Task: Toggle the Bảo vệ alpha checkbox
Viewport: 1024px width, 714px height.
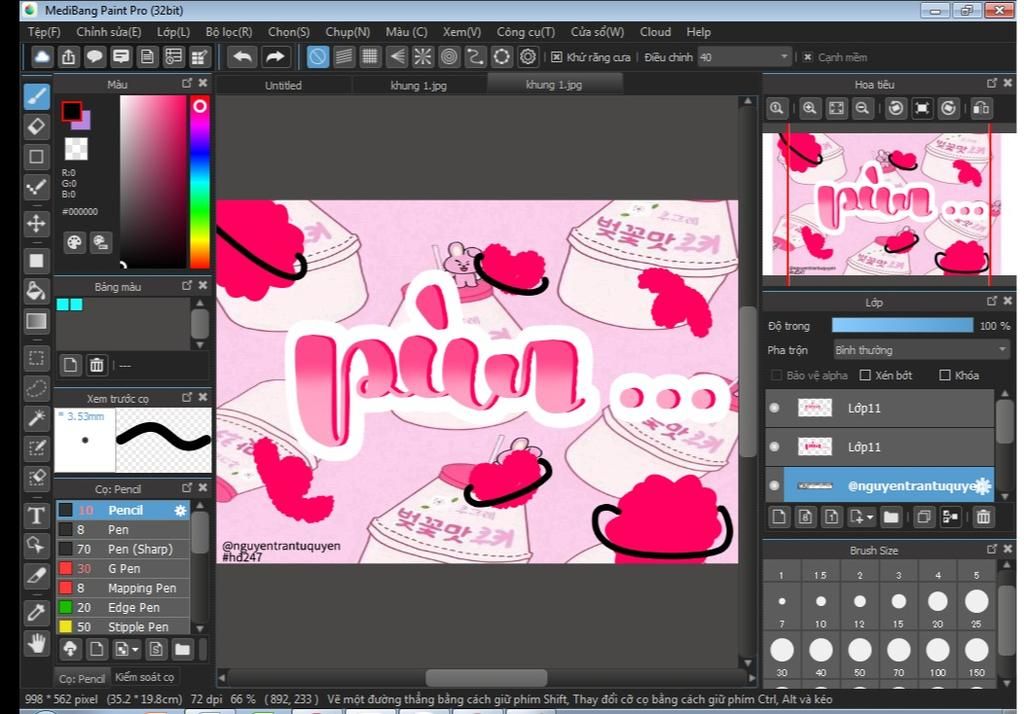Action: [x=776, y=376]
